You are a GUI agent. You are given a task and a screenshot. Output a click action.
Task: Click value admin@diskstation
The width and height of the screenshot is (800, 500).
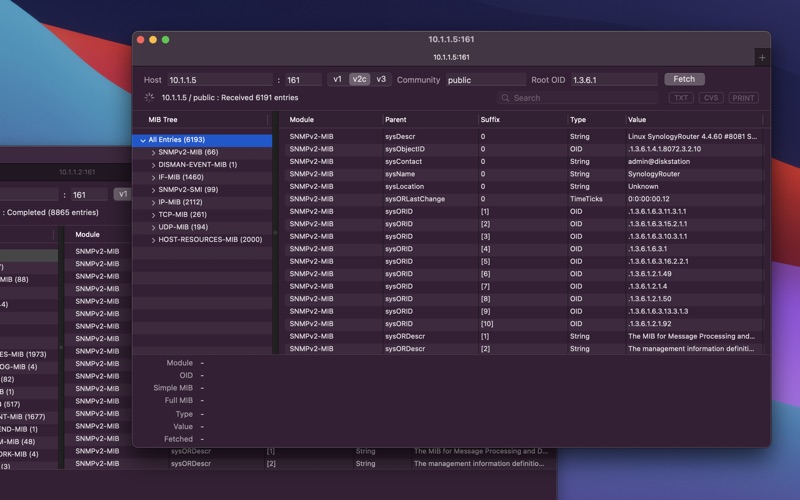[659, 162]
